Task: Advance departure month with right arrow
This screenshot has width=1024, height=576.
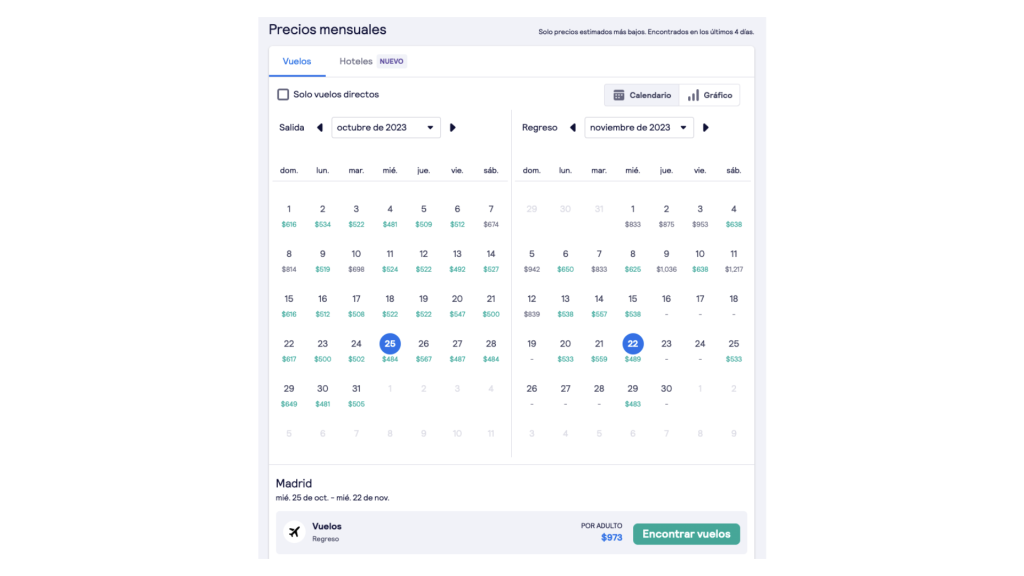Action: [x=453, y=127]
